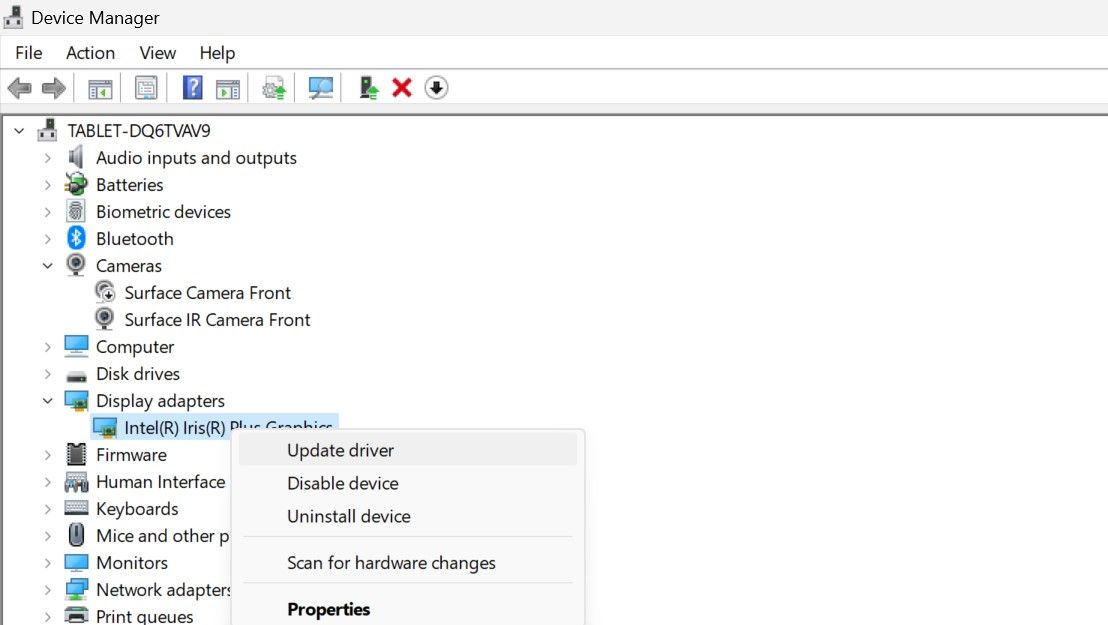The width and height of the screenshot is (1108, 625).
Task: Collapse the Cameras category
Action: click(48, 265)
